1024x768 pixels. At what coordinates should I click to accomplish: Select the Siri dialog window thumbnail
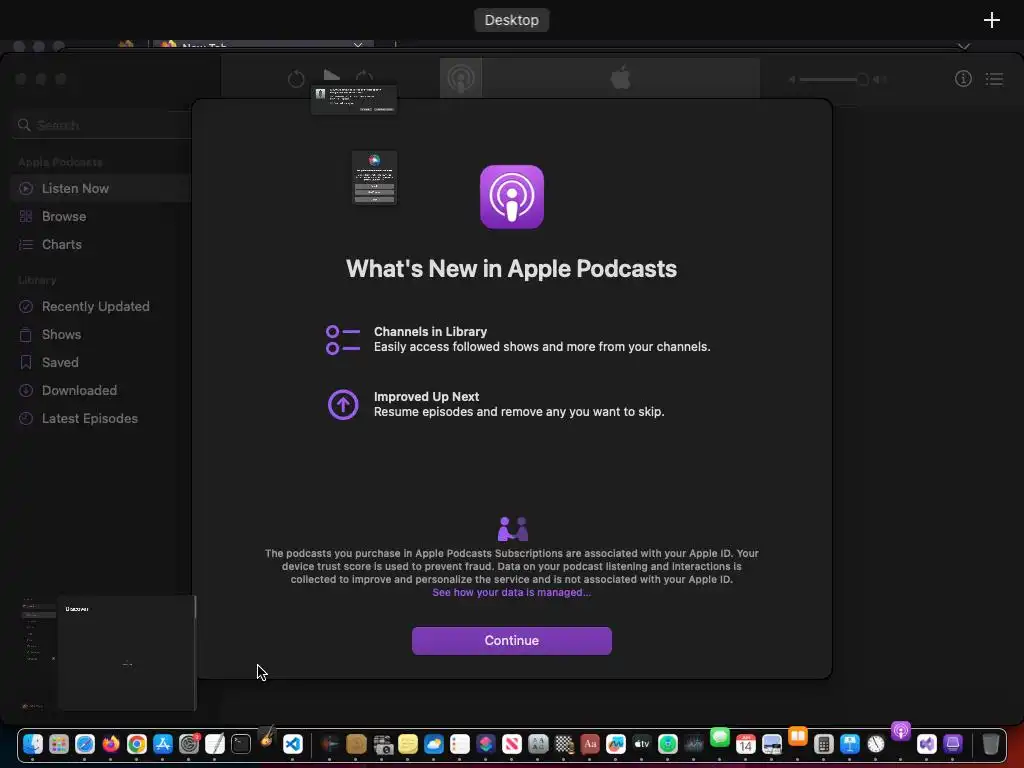[x=374, y=178]
